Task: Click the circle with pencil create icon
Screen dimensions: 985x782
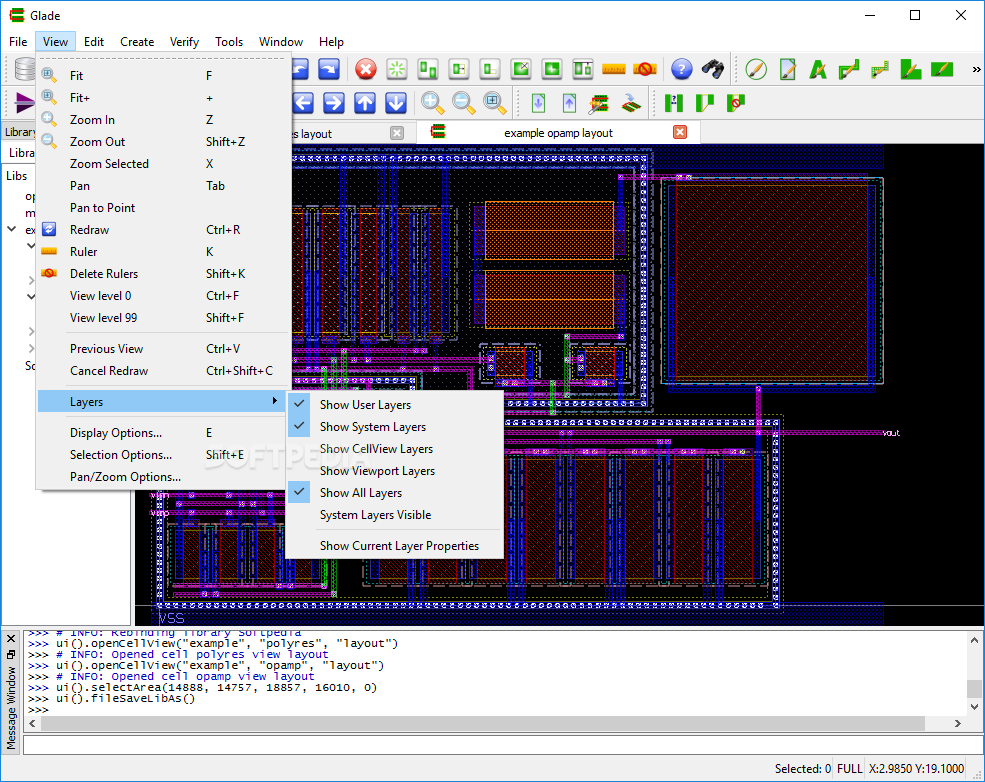Action: pyautogui.click(x=756, y=69)
